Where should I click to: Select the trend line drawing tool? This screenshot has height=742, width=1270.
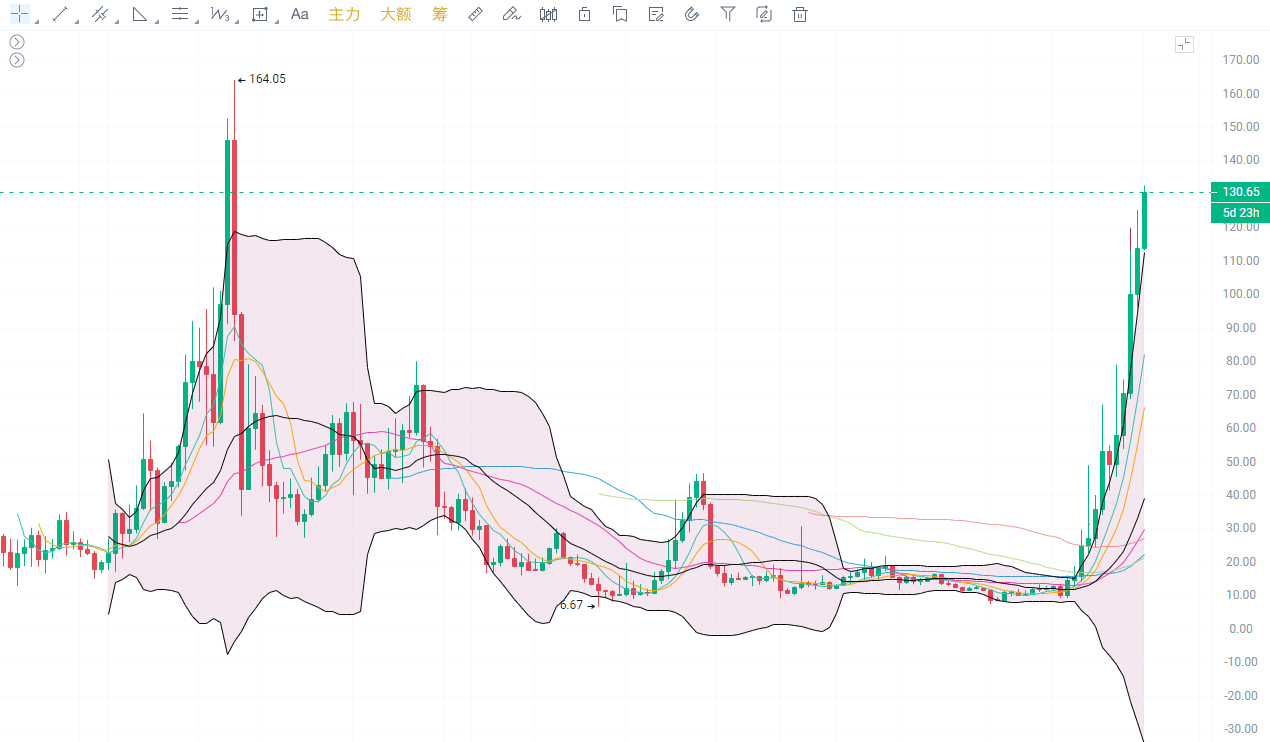(x=59, y=14)
